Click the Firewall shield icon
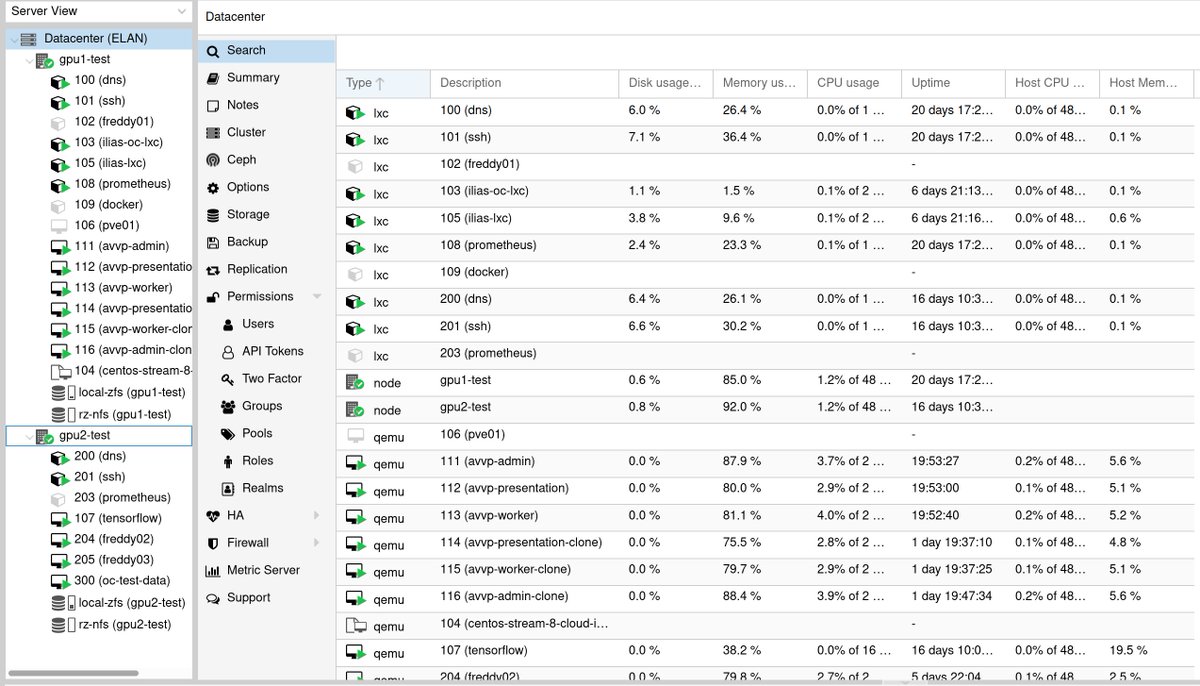The height and width of the screenshot is (686, 1200). [x=212, y=543]
